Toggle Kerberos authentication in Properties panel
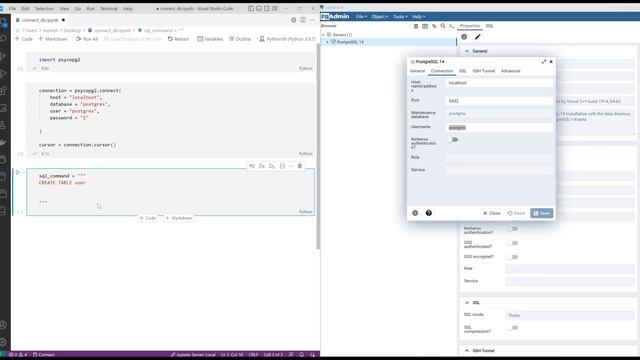640x360 pixels. 512,229
